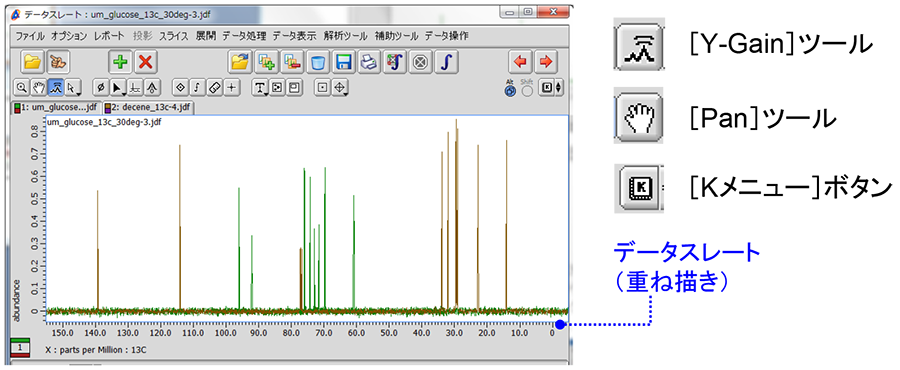Click the blue floppy disk save icon
Viewport: 900px width, 370px height.
click(344, 62)
